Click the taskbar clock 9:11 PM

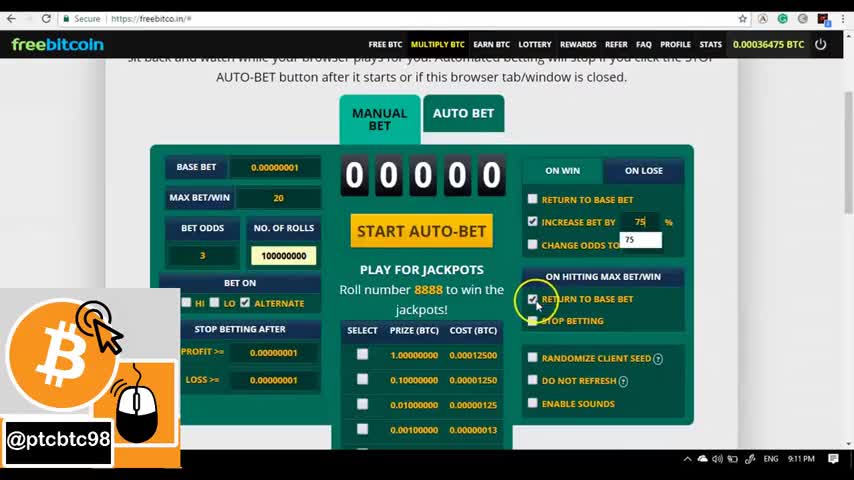coord(801,459)
